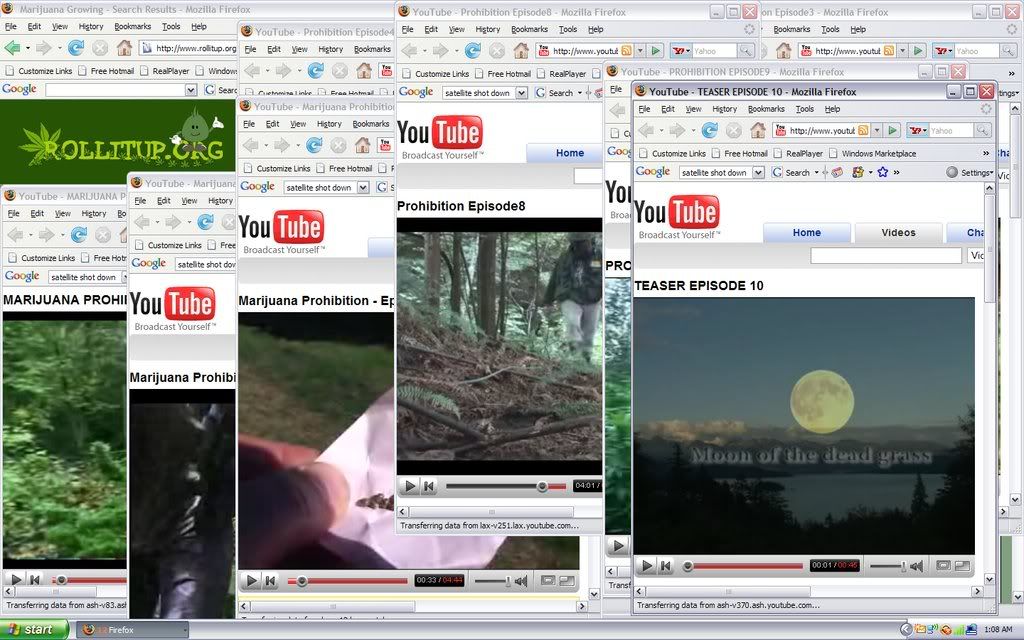The image size is (1024, 640).
Task: Open Tools menu in Prohibition Episode8 window
Action: click(x=568, y=29)
